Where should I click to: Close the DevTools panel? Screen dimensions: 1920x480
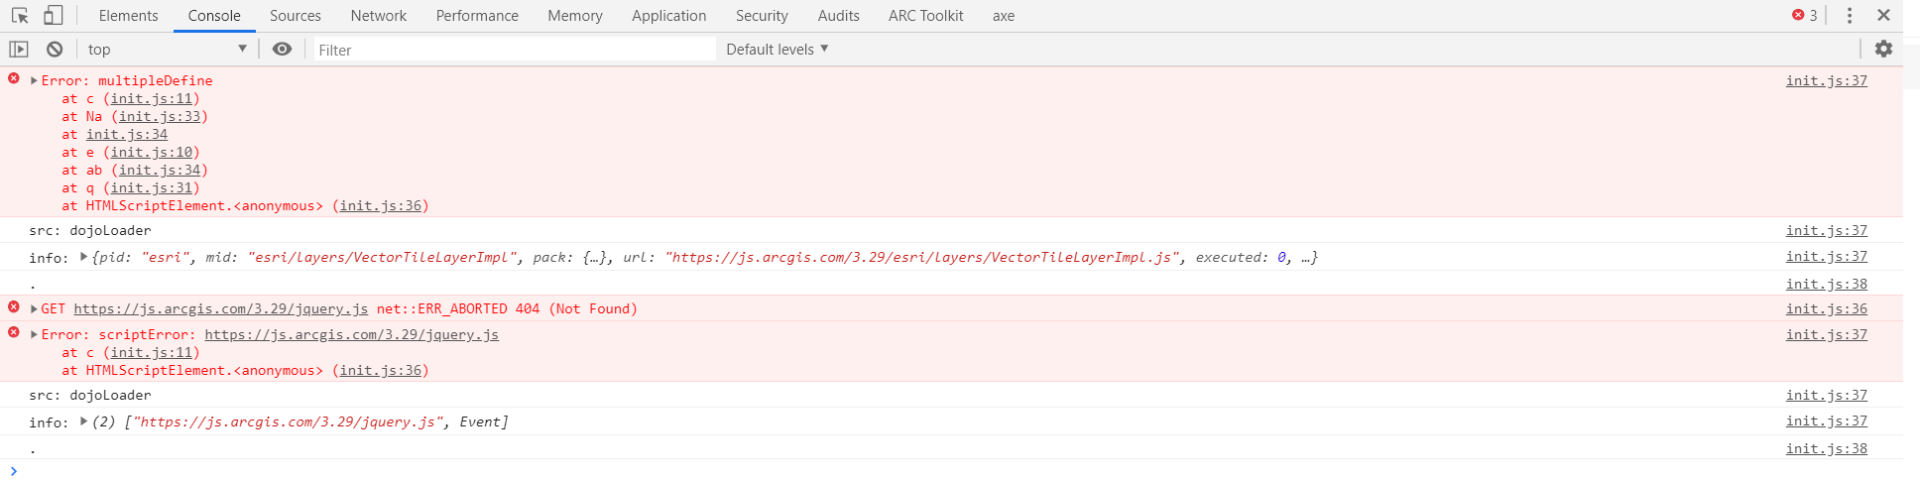click(x=1884, y=16)
